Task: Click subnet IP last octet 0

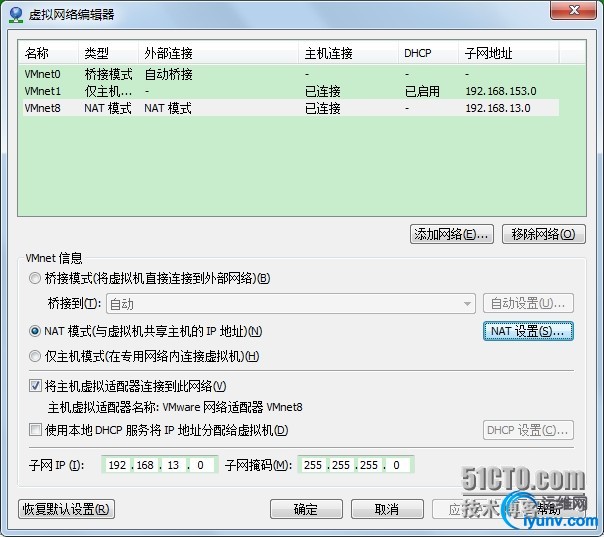Action: (x=200, y=465)
